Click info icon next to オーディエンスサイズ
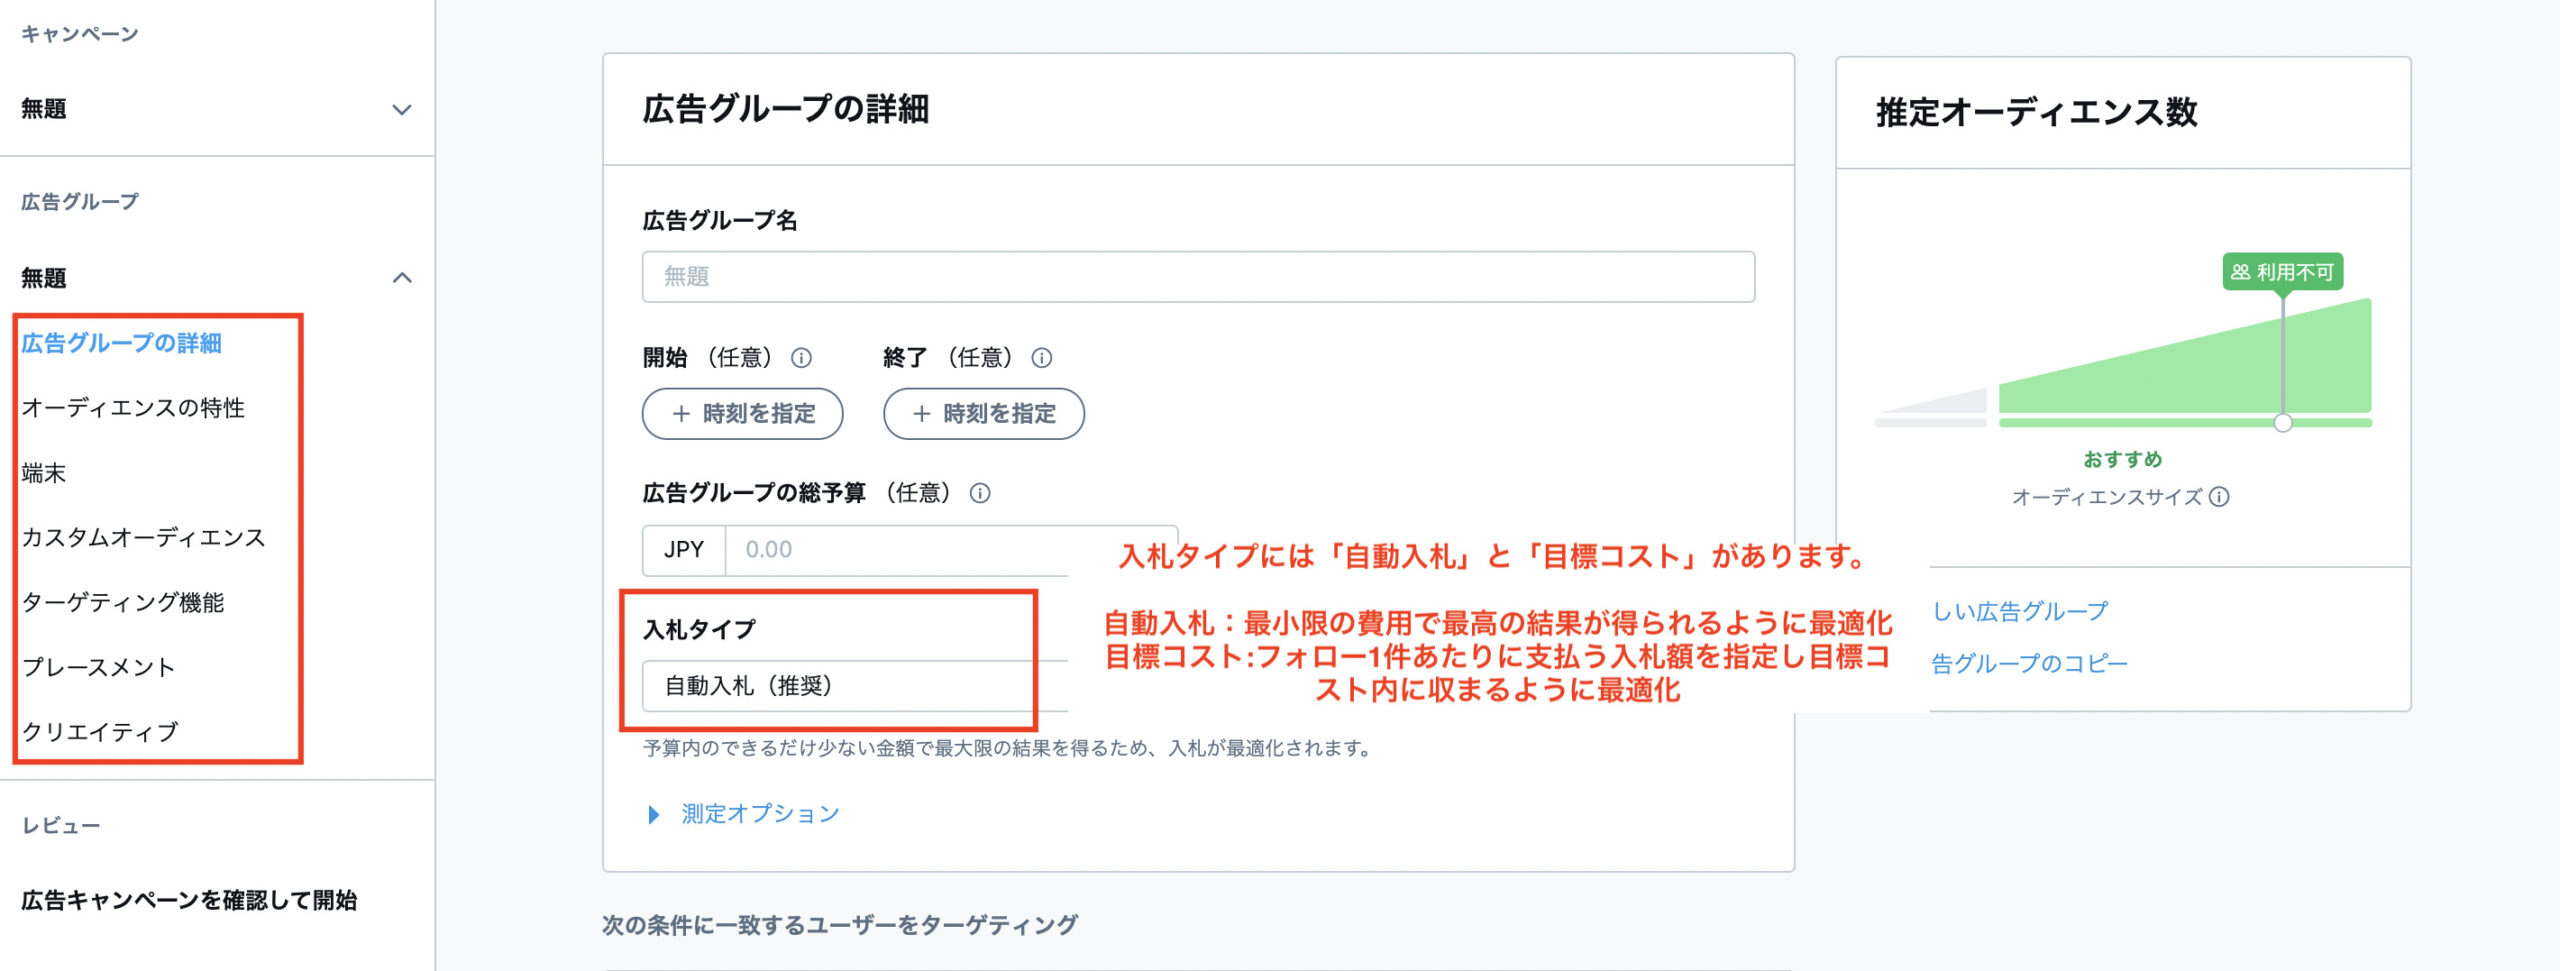This screenshot has width=2560, height=971. click(x=2219, y=497)
